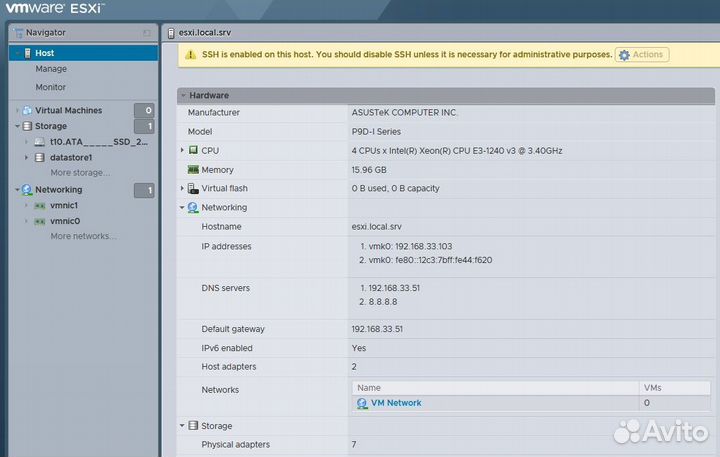
Task: Click the Networking globe icon in Navigator
Action: (x=27, y=190)
